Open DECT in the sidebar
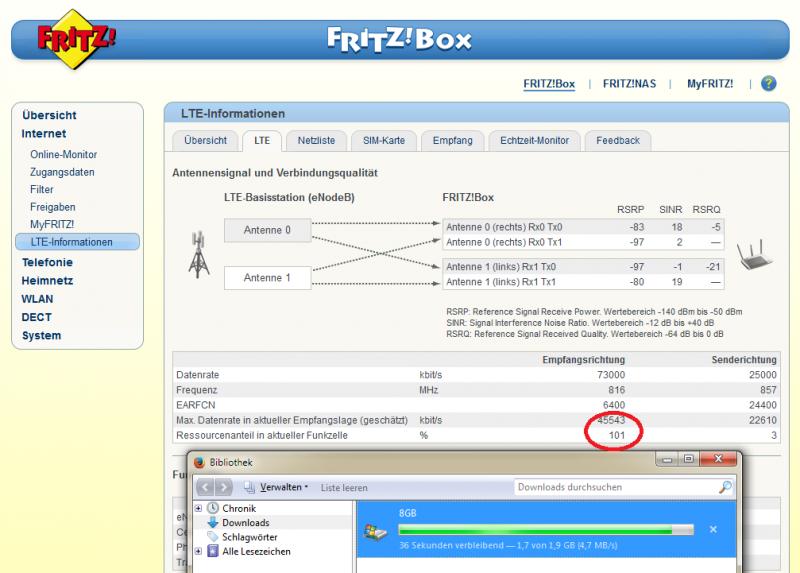The width and height of the screenshot is (800, 573). (x=36, y=317)
